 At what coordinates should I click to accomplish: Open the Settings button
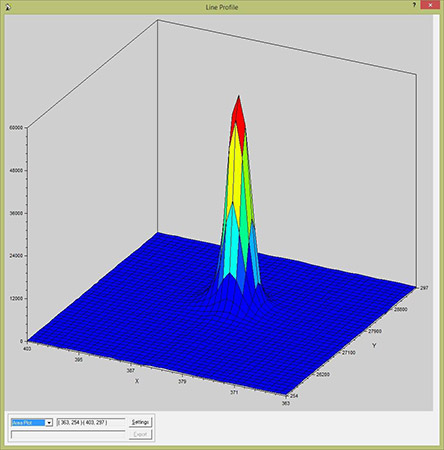pos(140,422)
